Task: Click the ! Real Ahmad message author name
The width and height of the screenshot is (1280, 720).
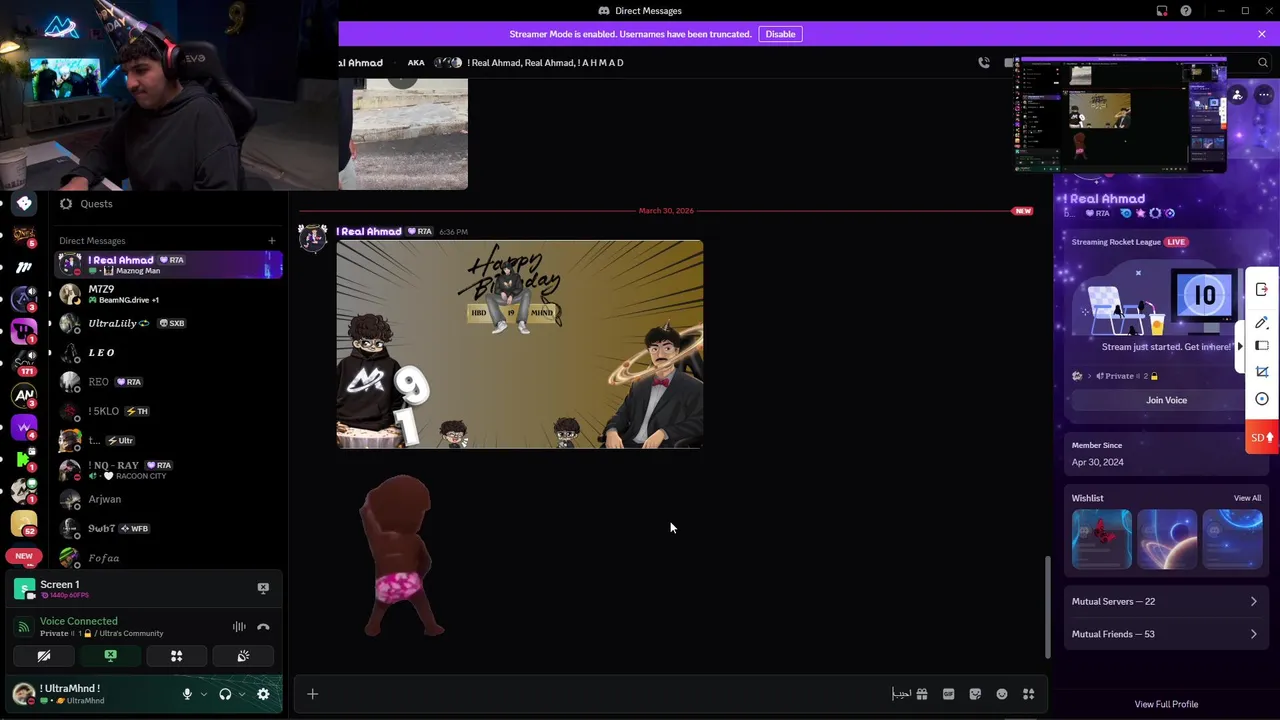Action: click(369, 231)
